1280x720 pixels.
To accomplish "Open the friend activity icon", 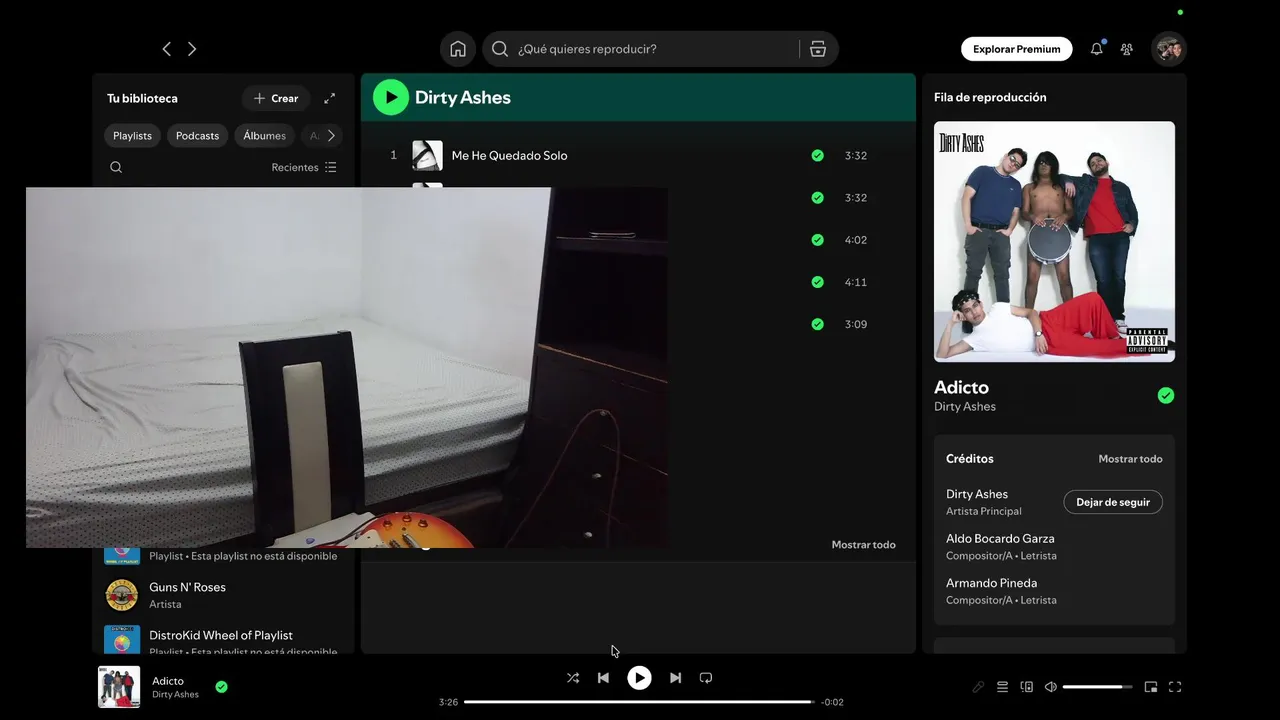I will point(1127,49).
